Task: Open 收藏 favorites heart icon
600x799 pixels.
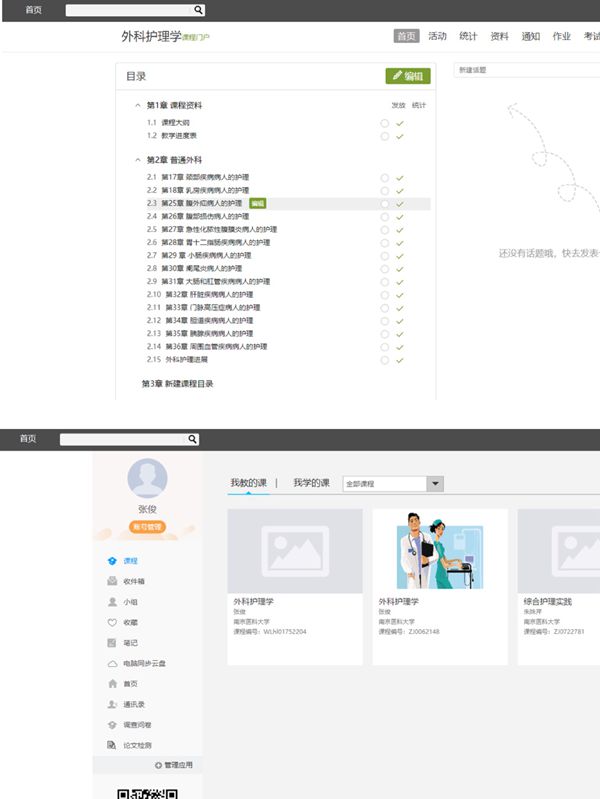Action: [112, 622]
